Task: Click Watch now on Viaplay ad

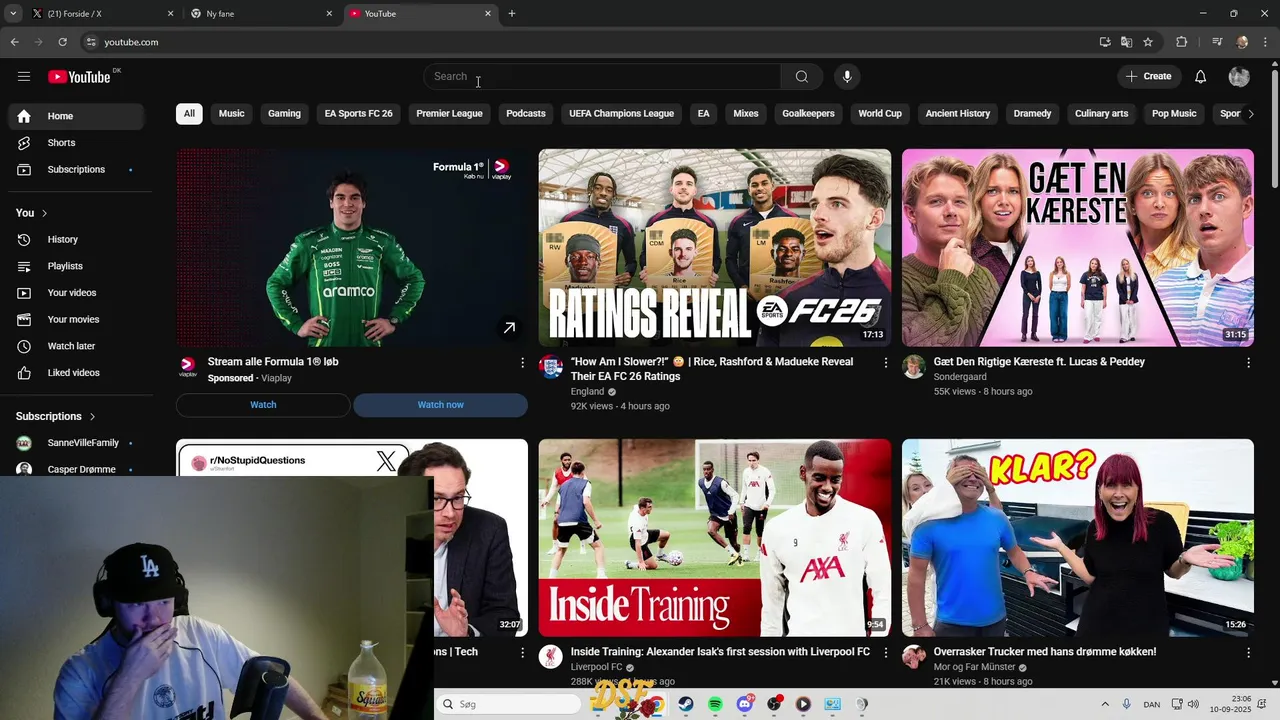Action: tap(441, 405)
